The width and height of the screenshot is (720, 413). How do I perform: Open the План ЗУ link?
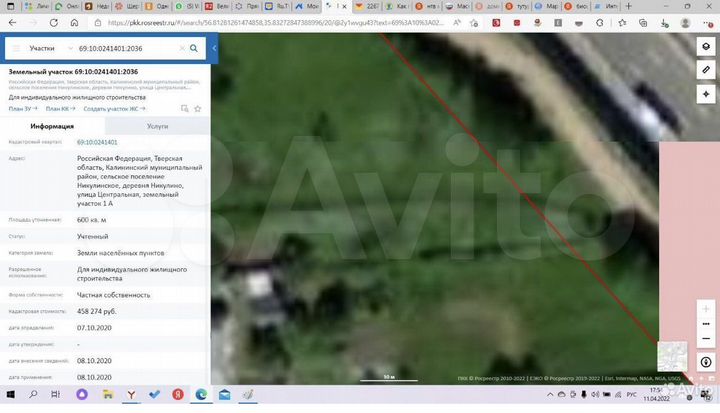point(22,109)
